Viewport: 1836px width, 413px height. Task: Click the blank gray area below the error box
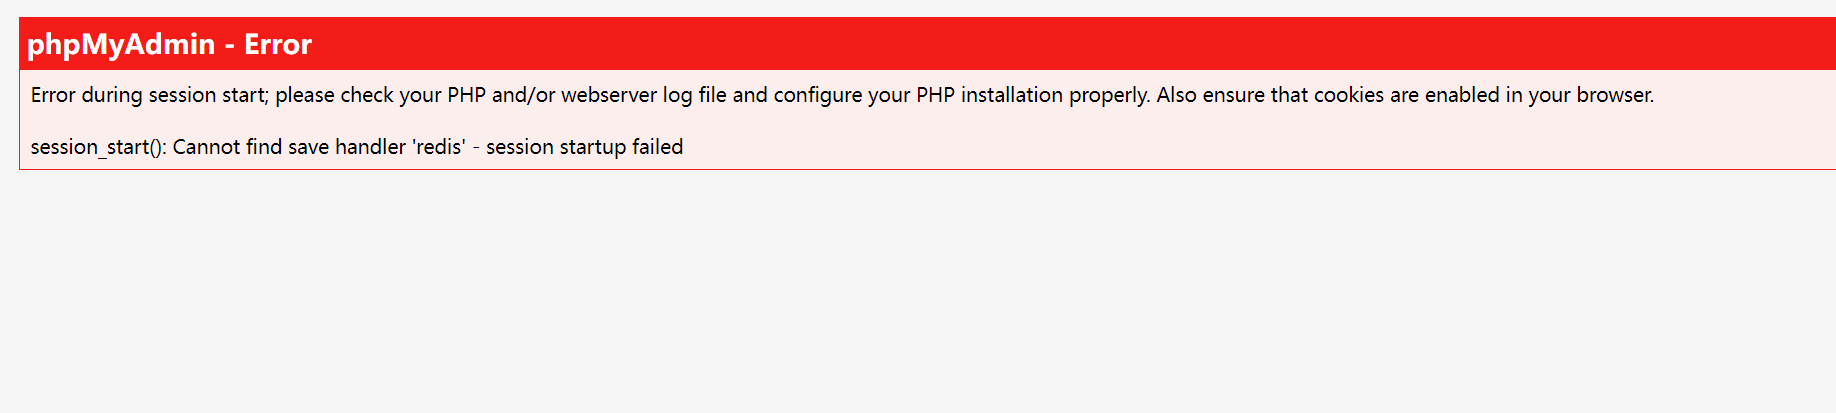pyautogui.click(x=918, y=291)
